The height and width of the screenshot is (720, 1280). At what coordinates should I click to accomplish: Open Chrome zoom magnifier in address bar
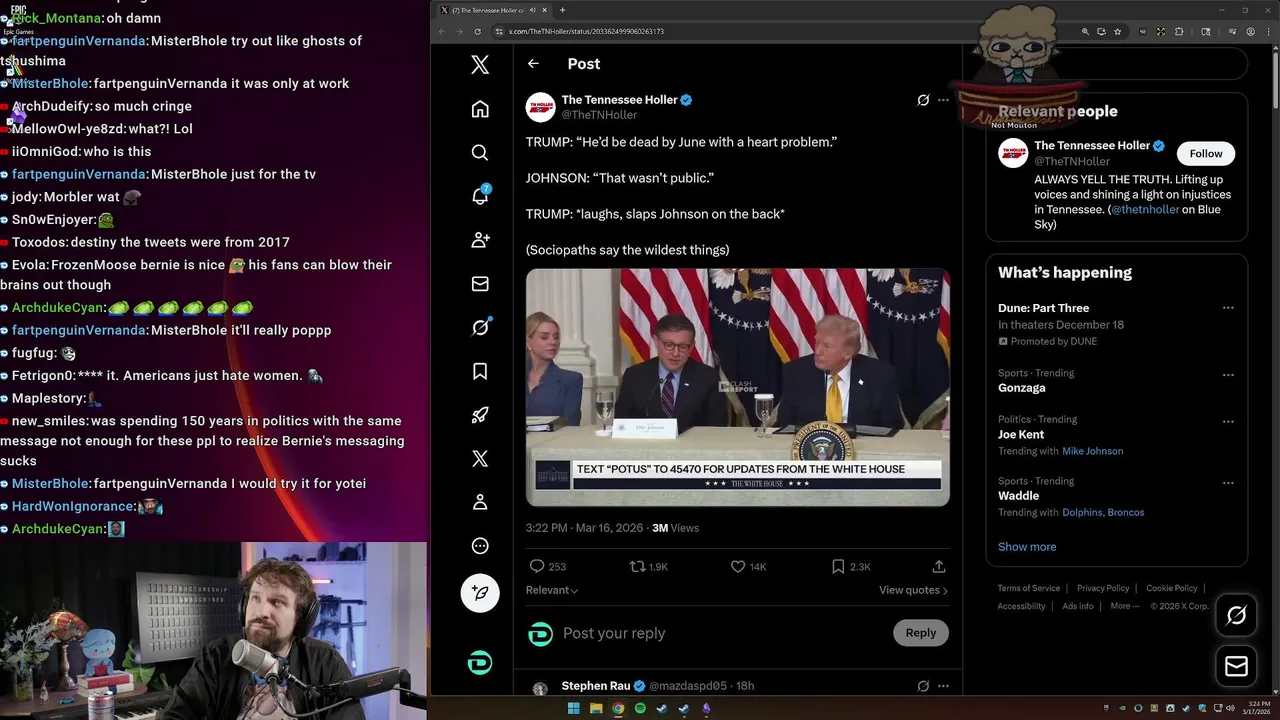tap(1085, 31)
